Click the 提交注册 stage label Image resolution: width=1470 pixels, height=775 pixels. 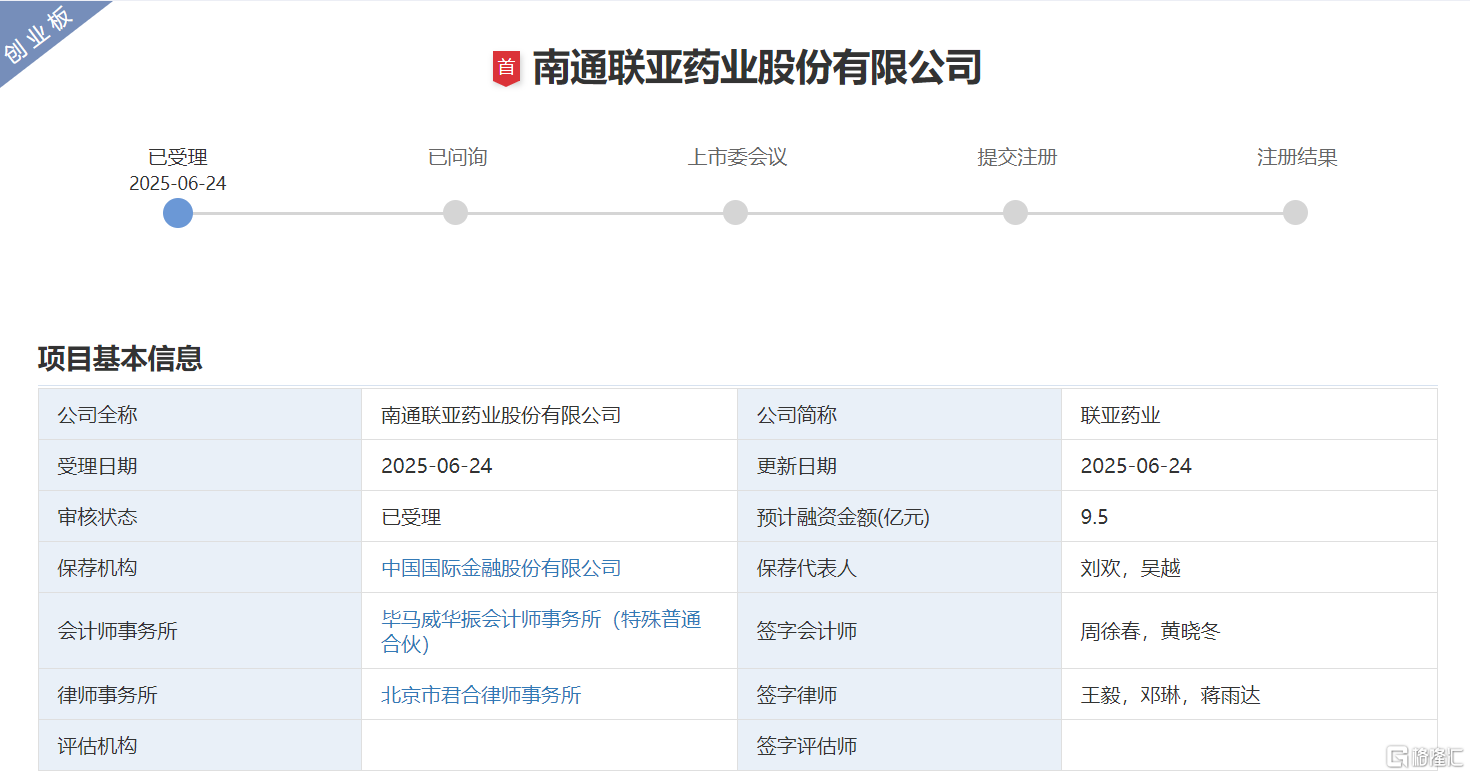[1017, 157]
